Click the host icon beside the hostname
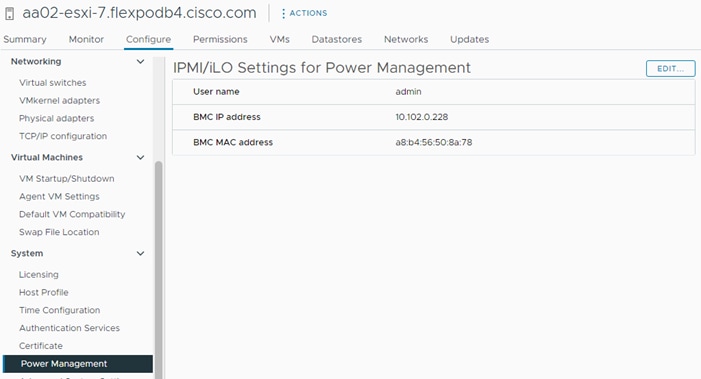The width and height of the screenshot is (701, 379). point(9,13)
